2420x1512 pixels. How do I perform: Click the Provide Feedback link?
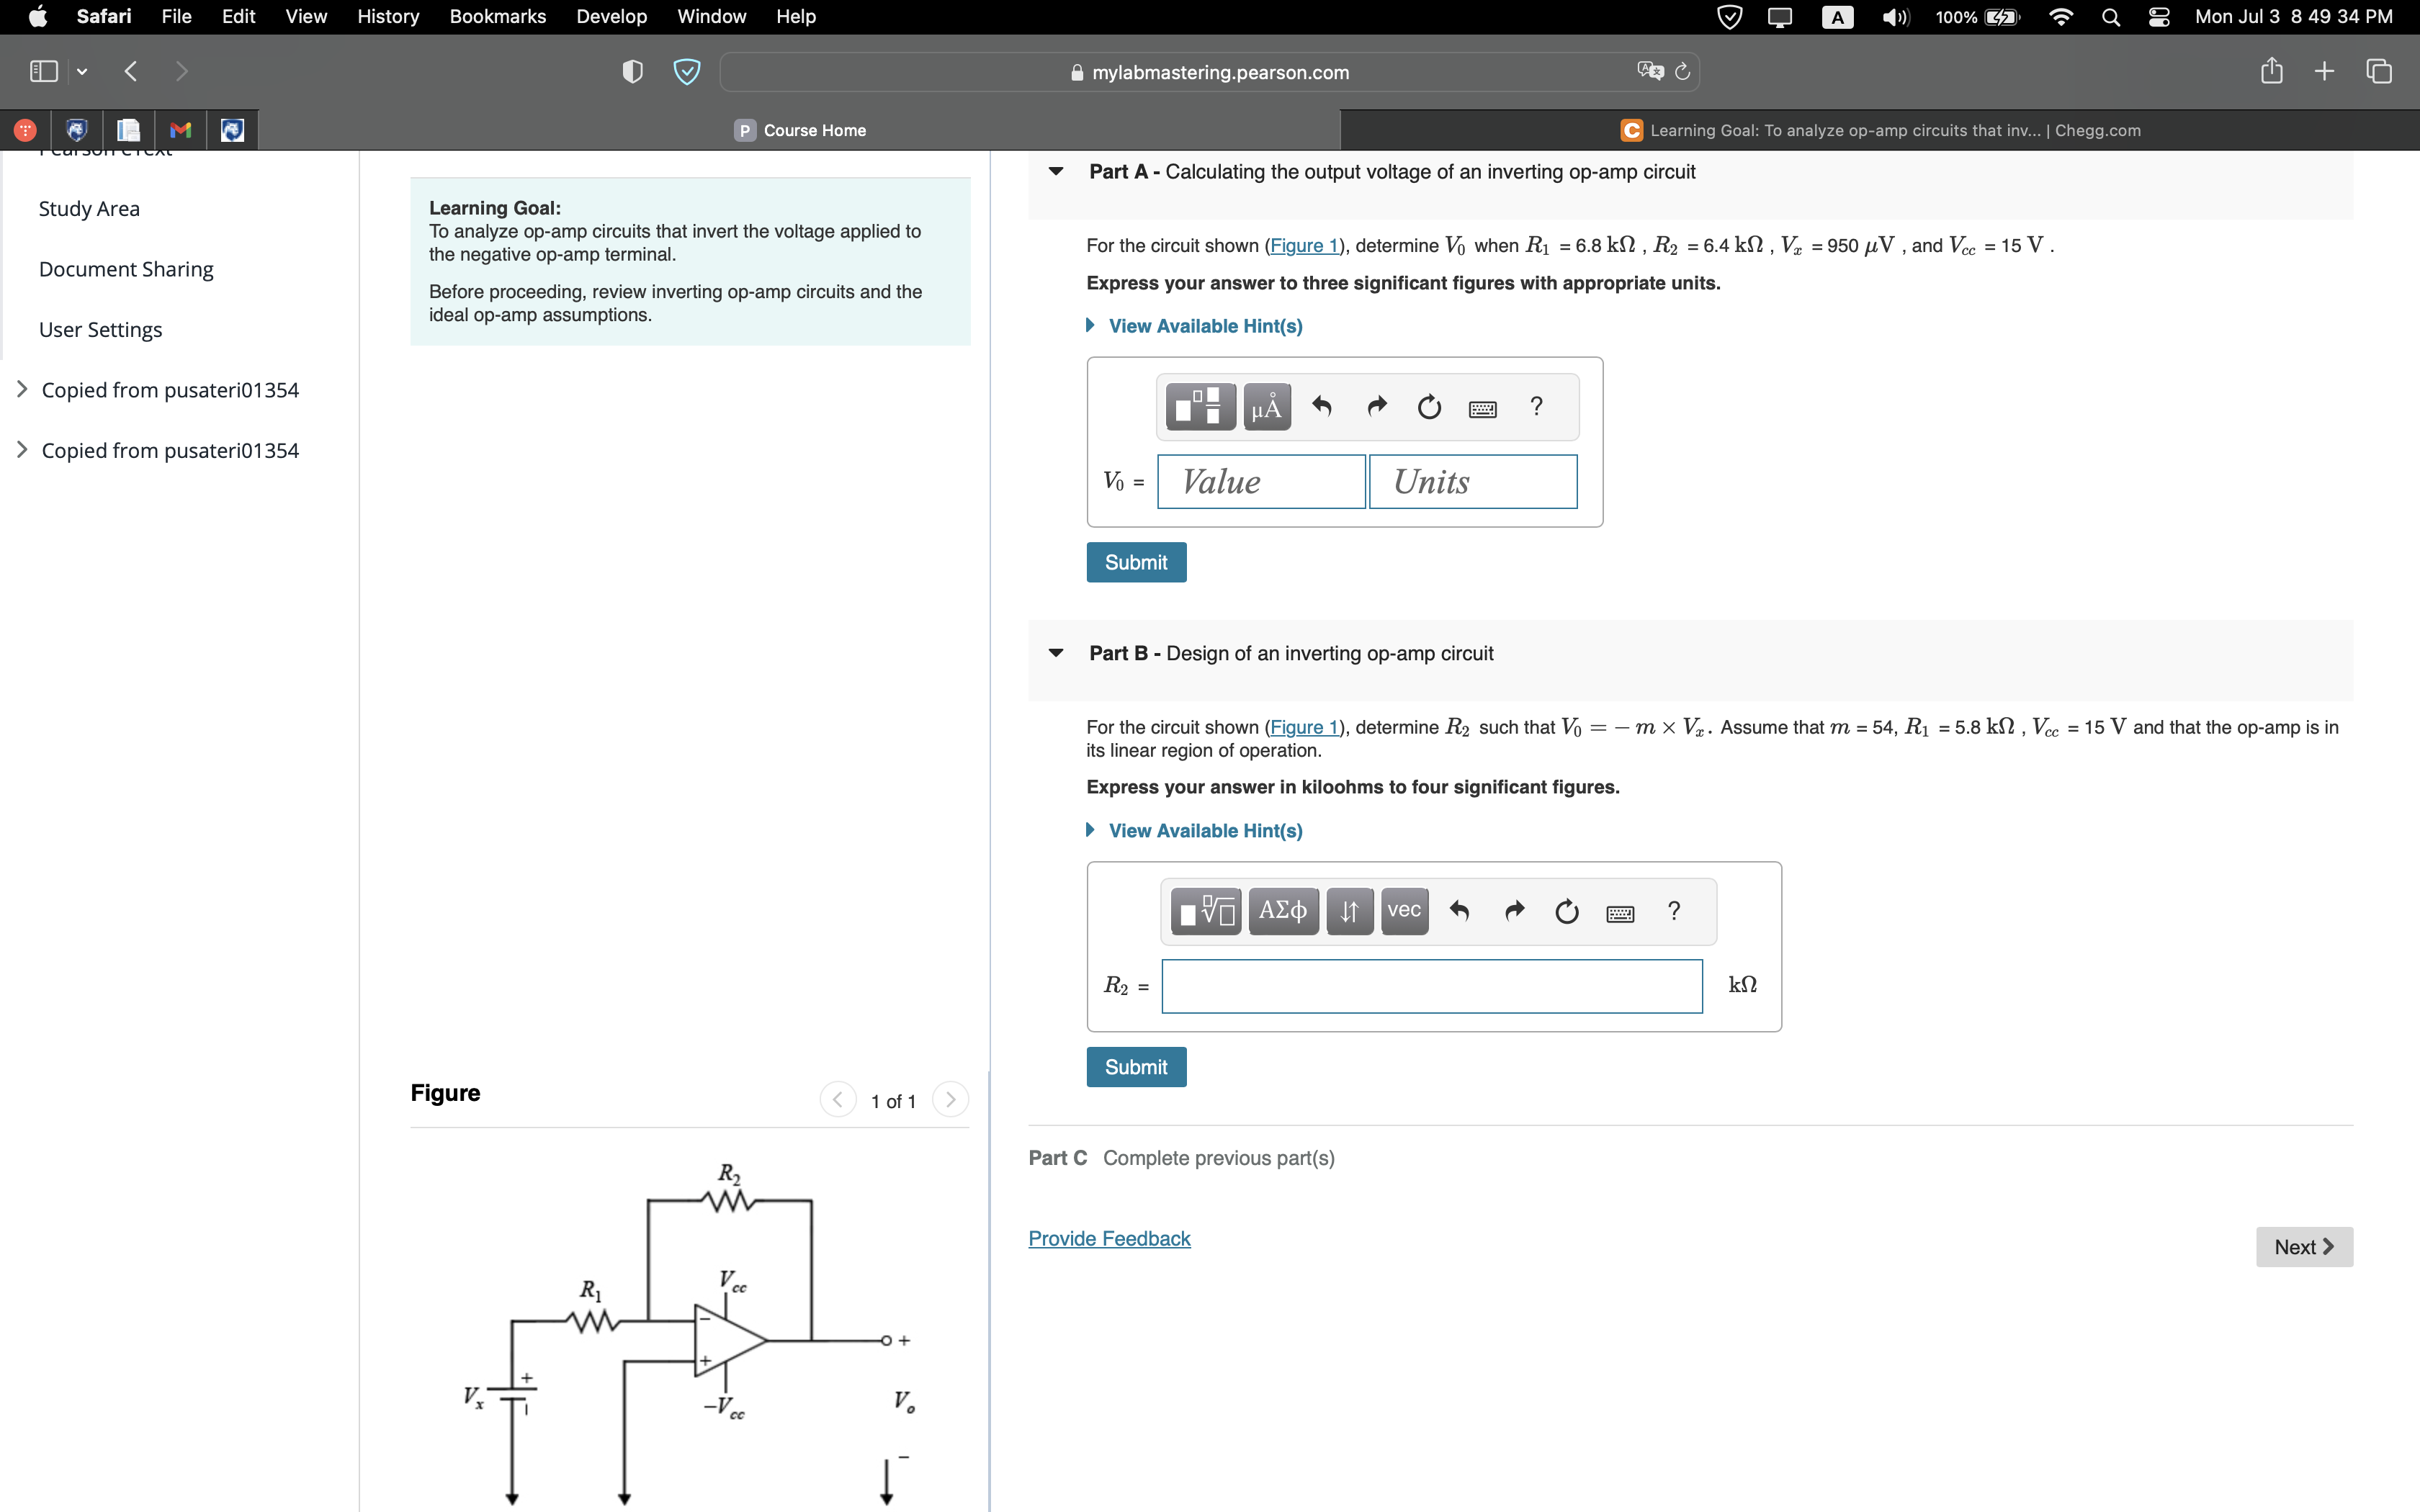click(1108, 1238)
